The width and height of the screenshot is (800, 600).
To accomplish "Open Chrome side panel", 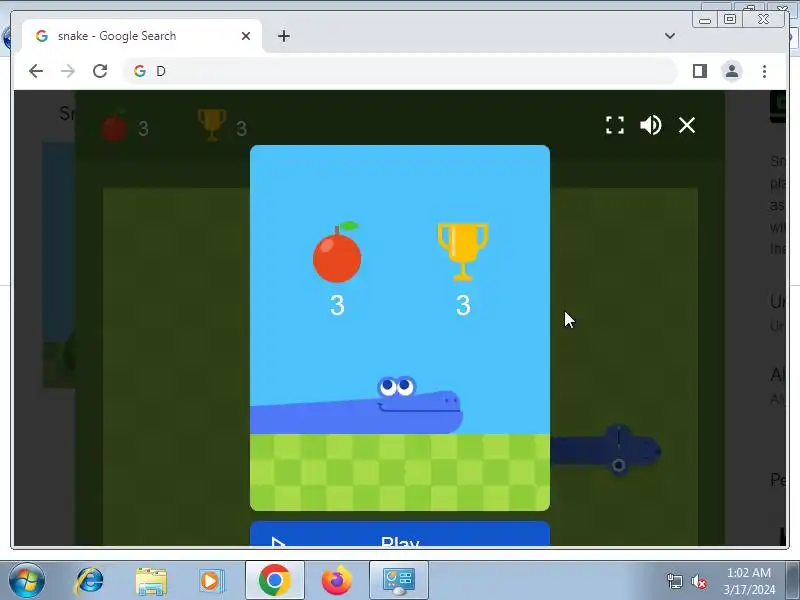I will pos(700,71).
